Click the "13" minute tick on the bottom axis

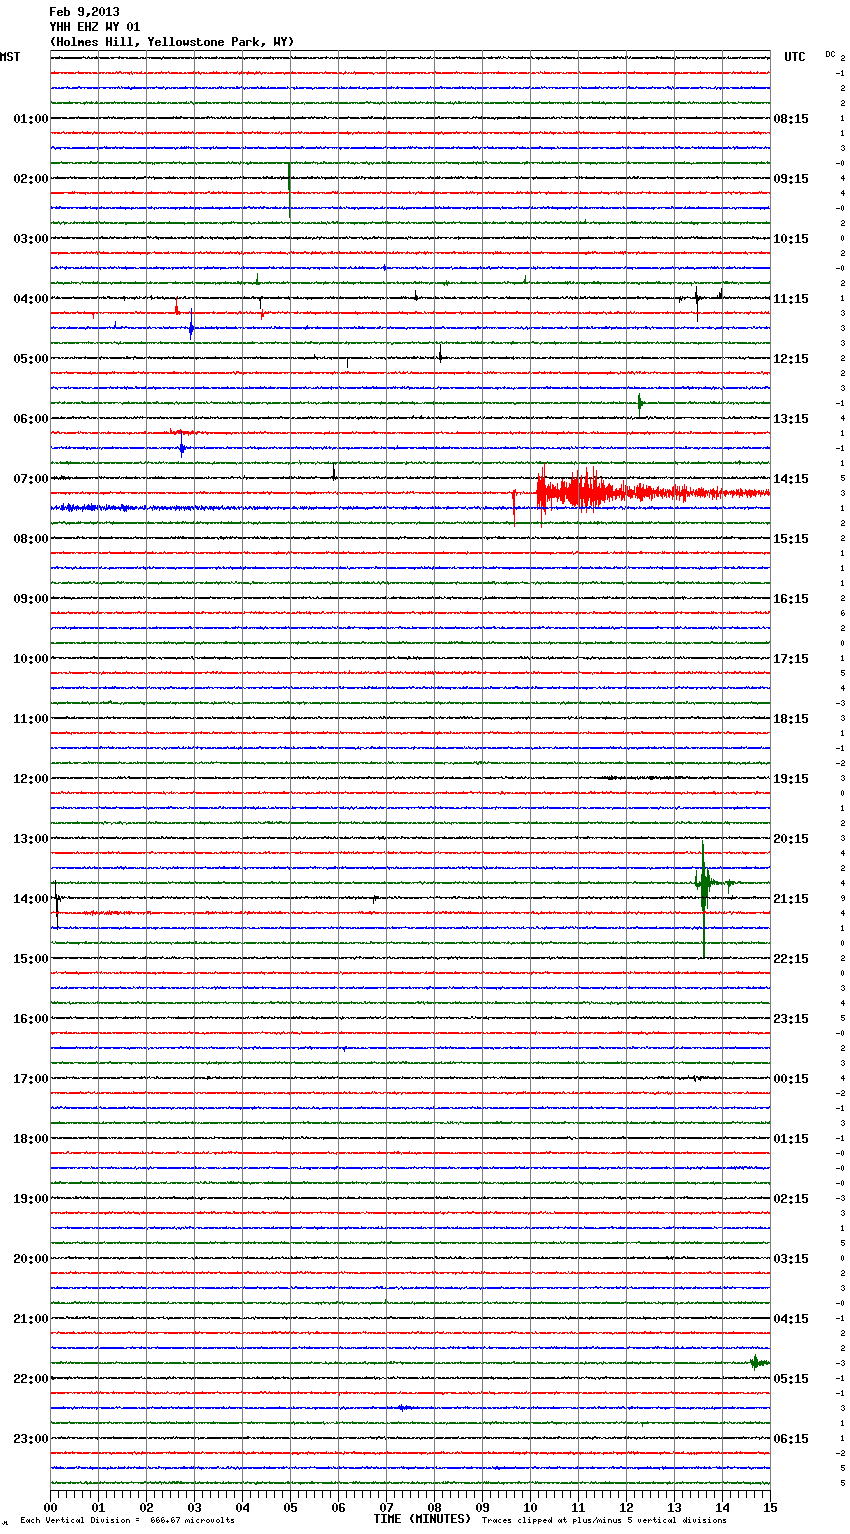pos(674,1507)
